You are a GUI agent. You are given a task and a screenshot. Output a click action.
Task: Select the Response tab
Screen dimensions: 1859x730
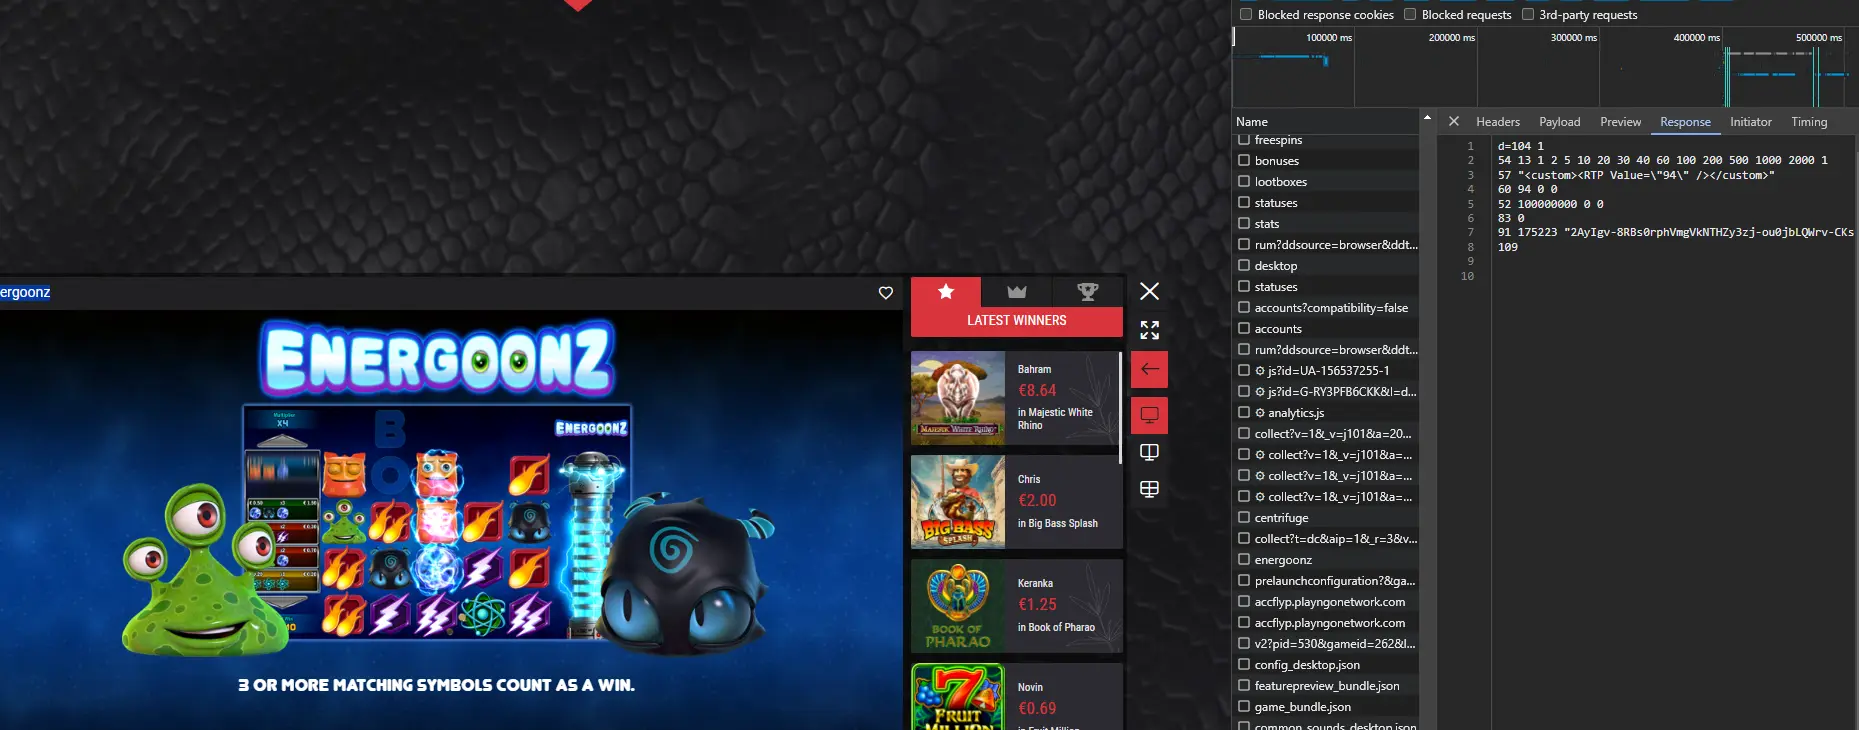1685,122
